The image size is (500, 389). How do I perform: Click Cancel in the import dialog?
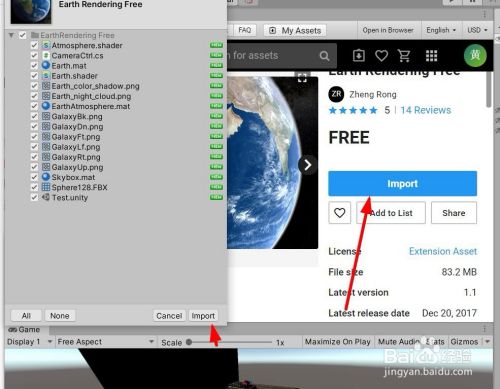[169, 316]
